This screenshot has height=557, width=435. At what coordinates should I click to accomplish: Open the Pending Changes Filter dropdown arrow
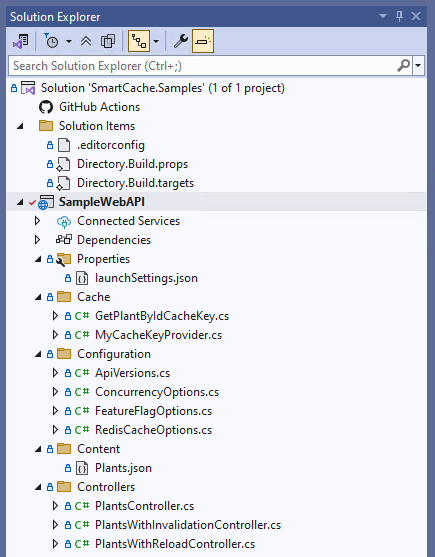69,42
